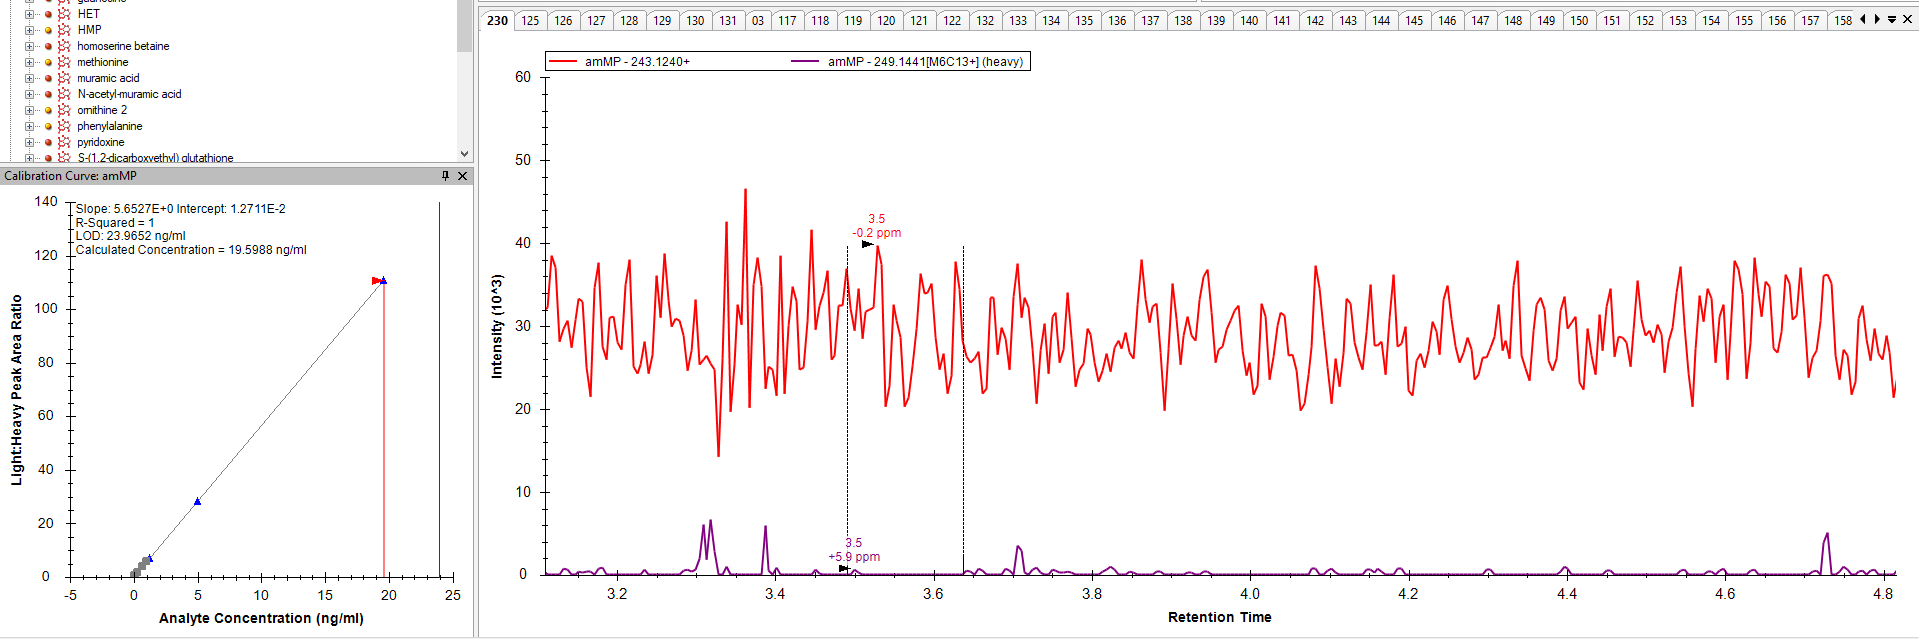The width and height of the screenshot is (1919, 639).
Task: Click the status dot beside phenylalanine
Action: 48,126
